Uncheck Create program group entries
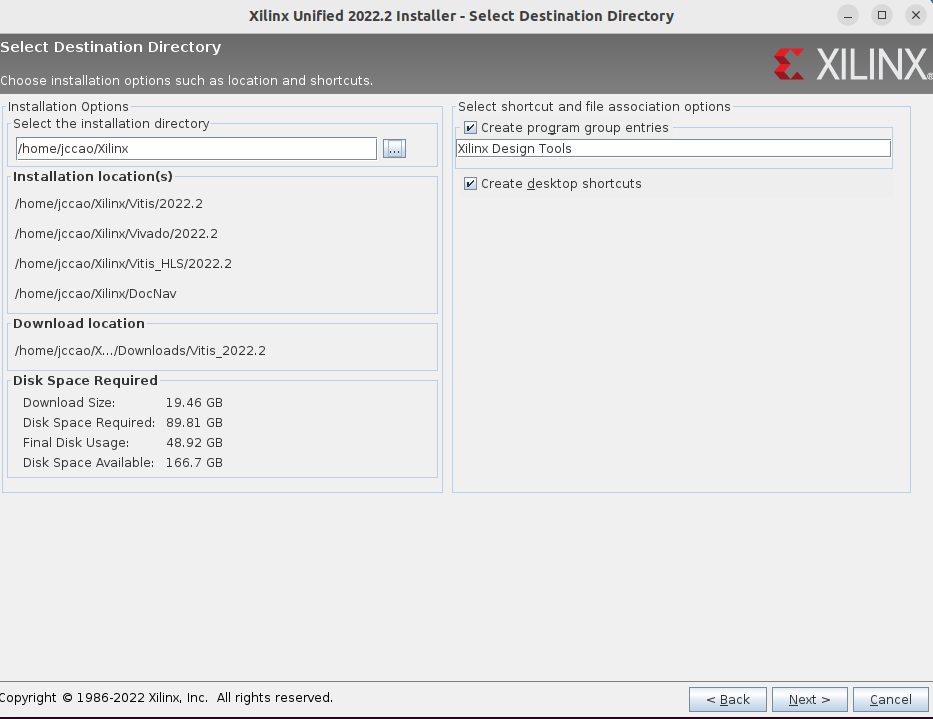Viewport: 933px width, 719px height. 470,127
